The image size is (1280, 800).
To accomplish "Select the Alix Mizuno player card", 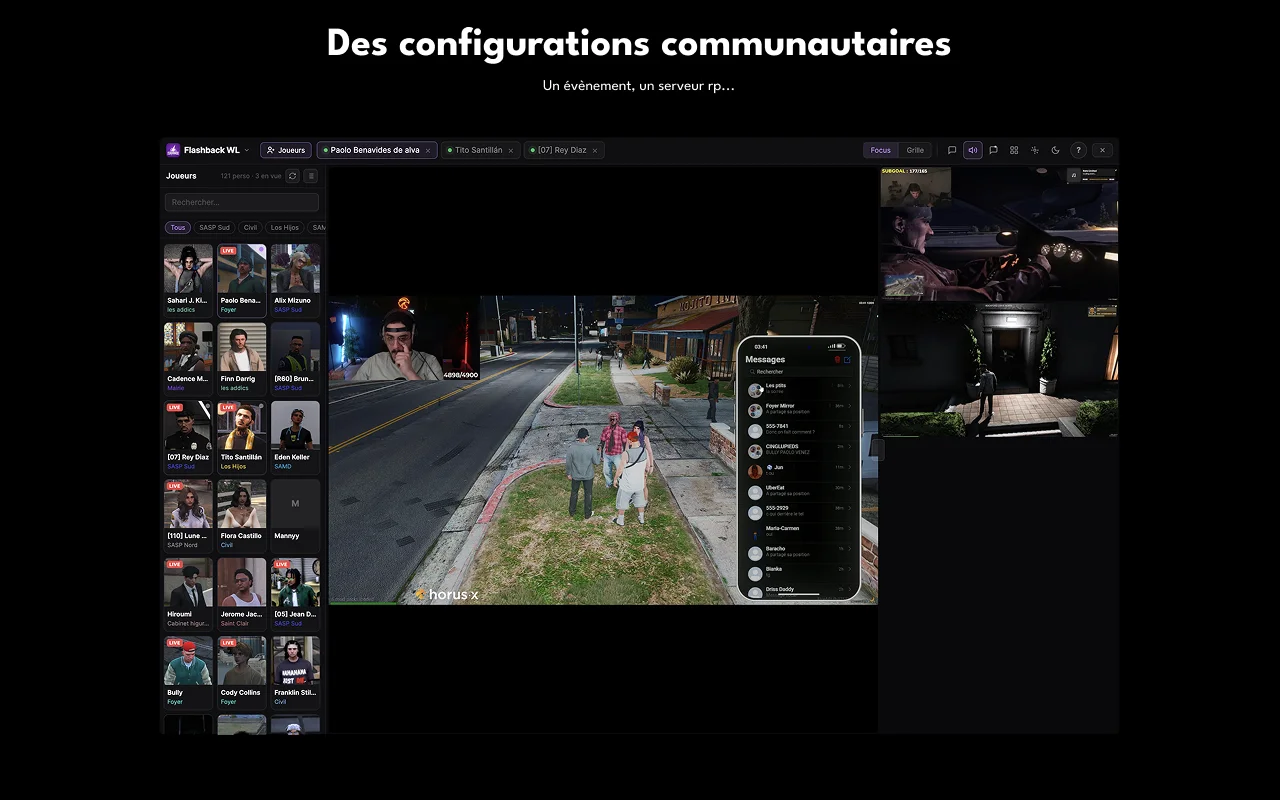I will 295,280.
